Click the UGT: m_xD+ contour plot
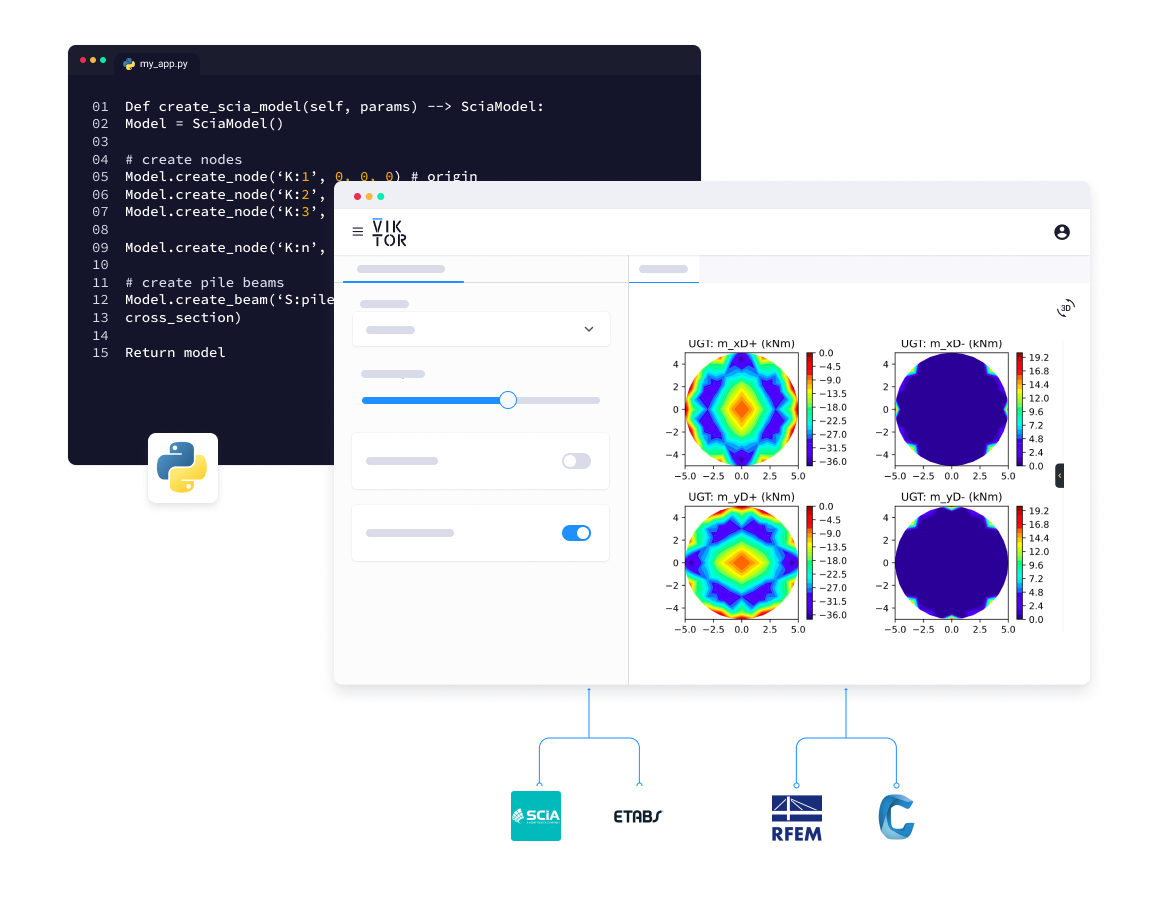Screen dimensions: 1160x911 741,409
